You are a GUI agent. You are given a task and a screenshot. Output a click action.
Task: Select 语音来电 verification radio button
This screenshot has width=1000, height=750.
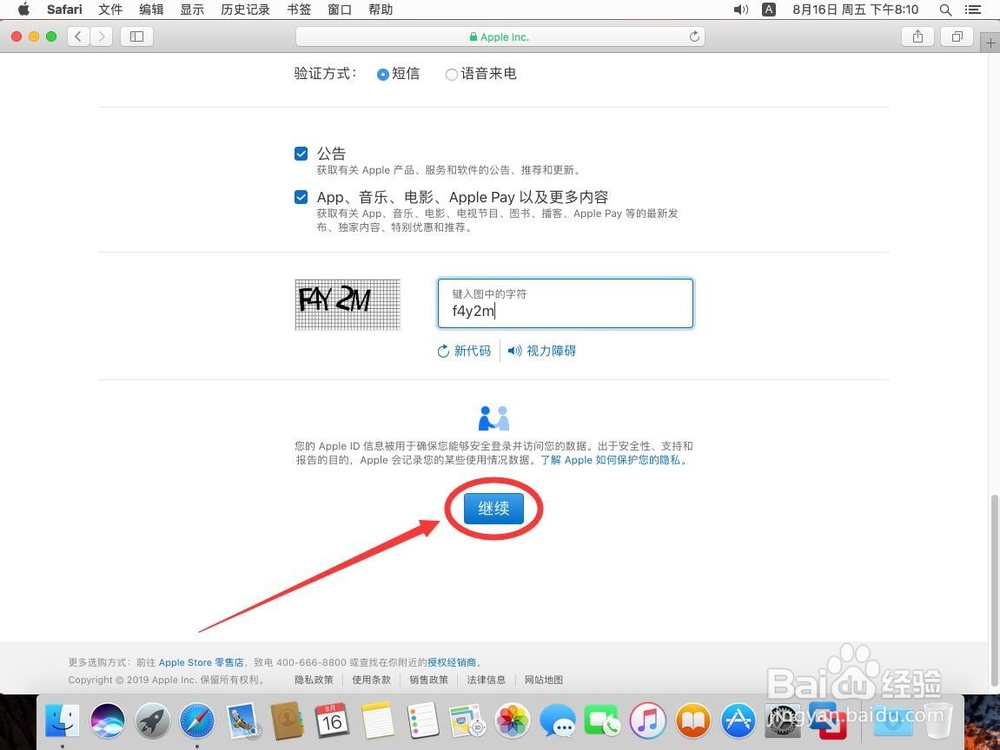click(452, 75)
